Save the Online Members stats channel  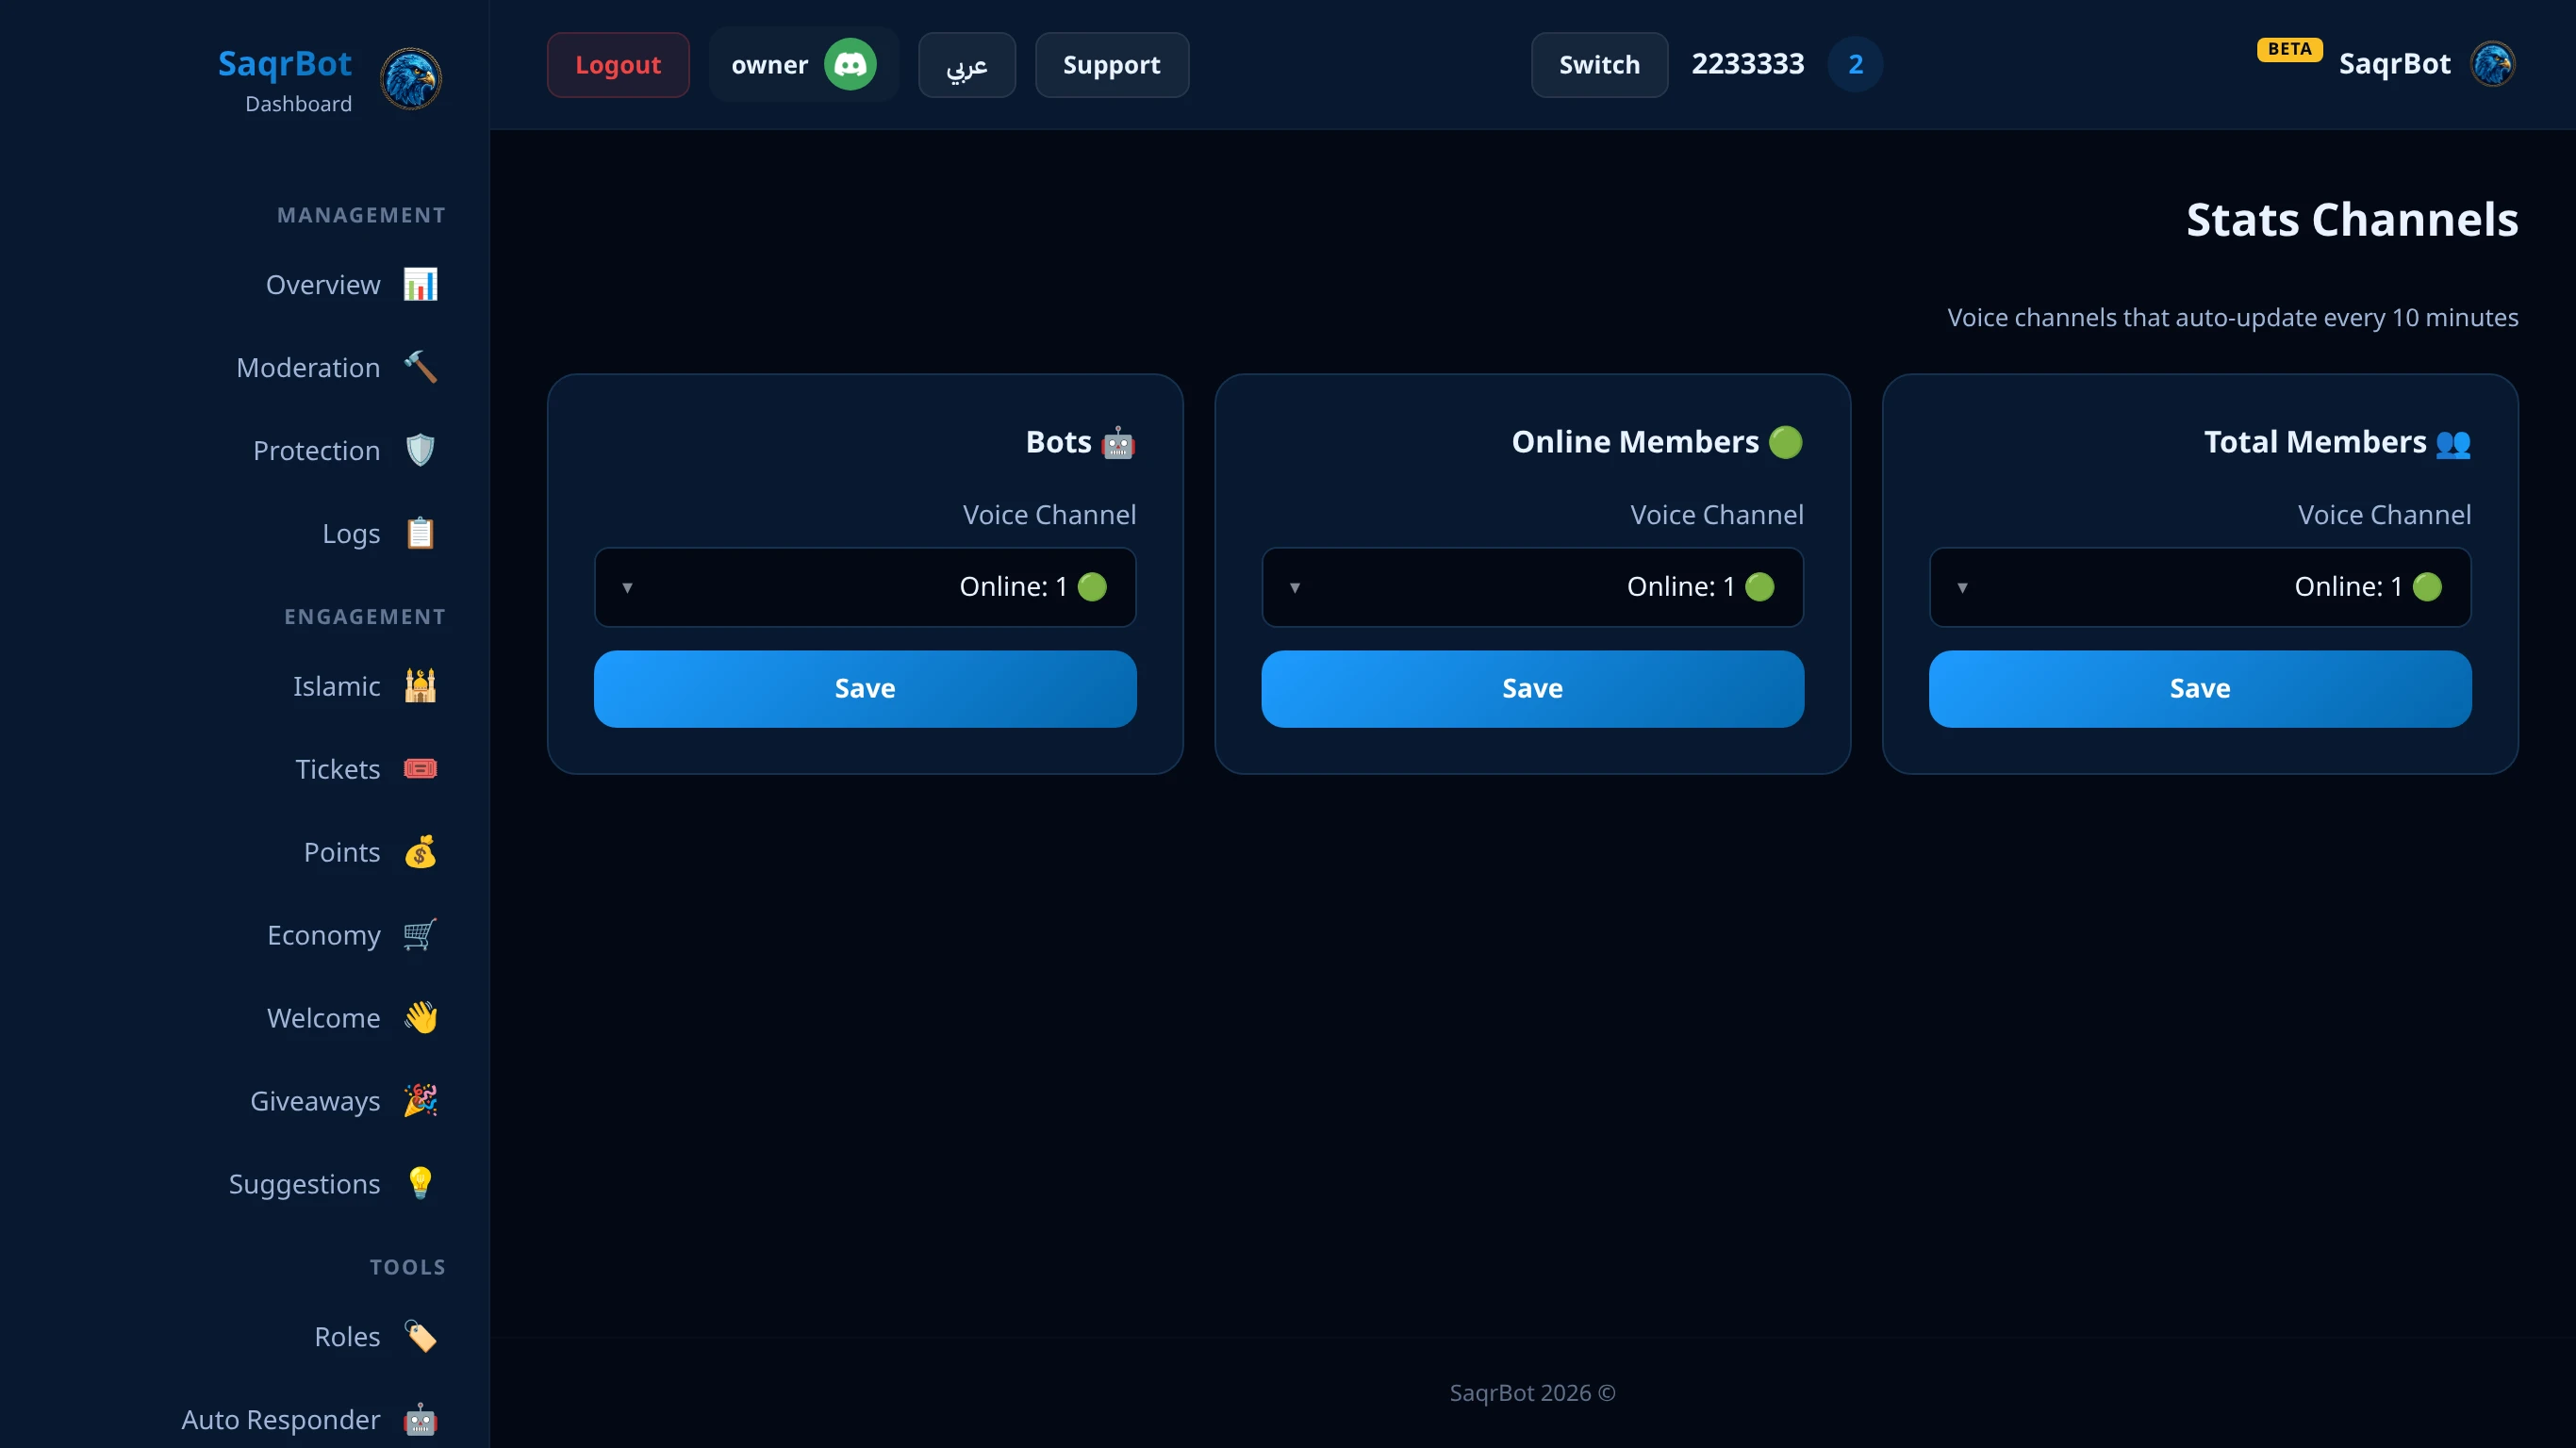point(1532,689)
